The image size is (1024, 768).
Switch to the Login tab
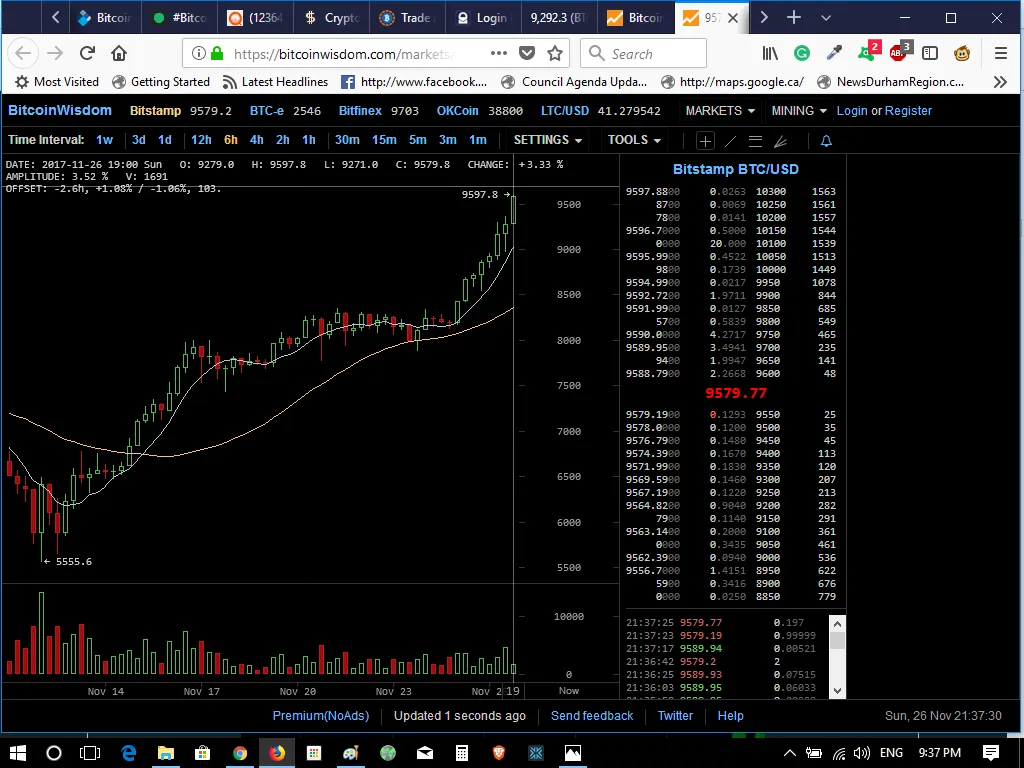[x=483, y=18]
